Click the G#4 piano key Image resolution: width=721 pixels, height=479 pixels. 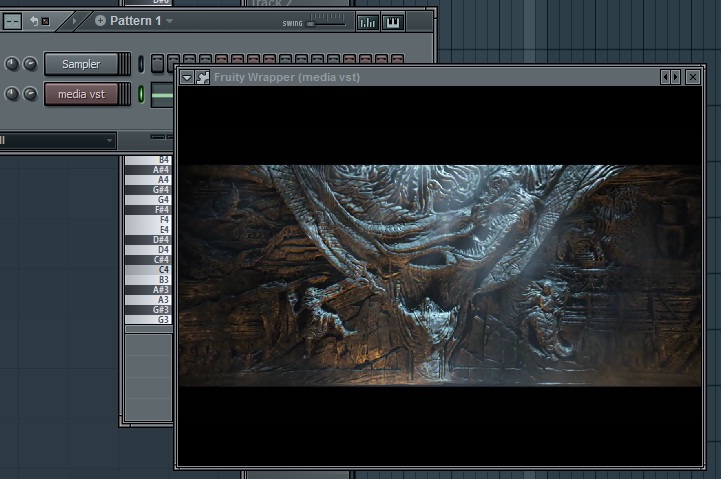(x=148, y=190)
